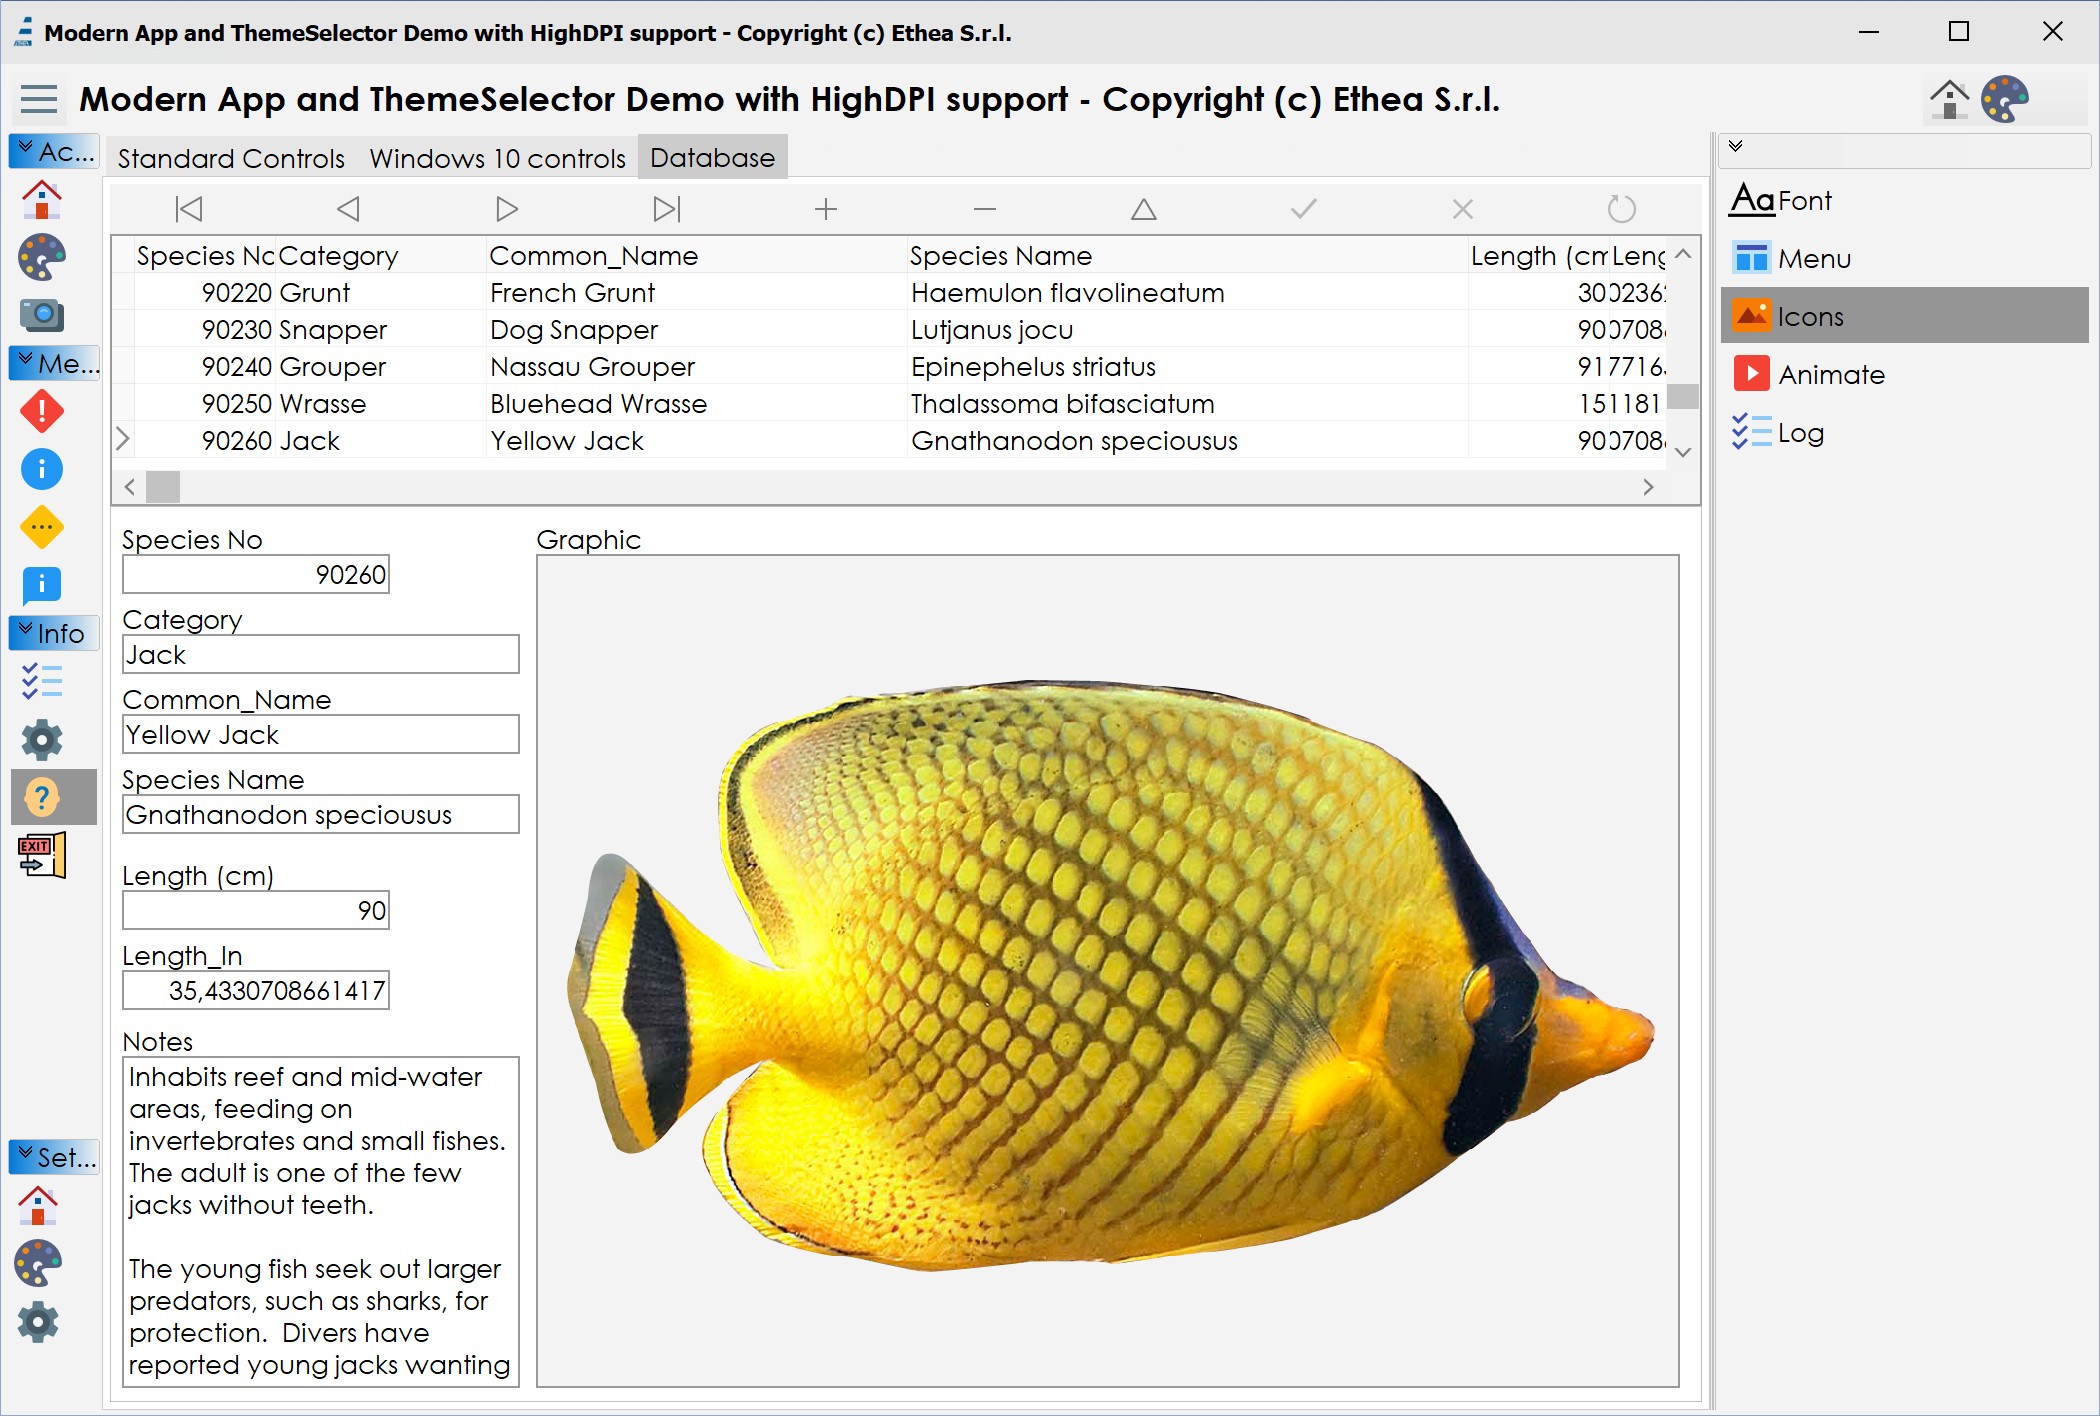Click the hamburger menu icon
The height and width of the screenshot is (1416, 2100).
coord(39,99)
